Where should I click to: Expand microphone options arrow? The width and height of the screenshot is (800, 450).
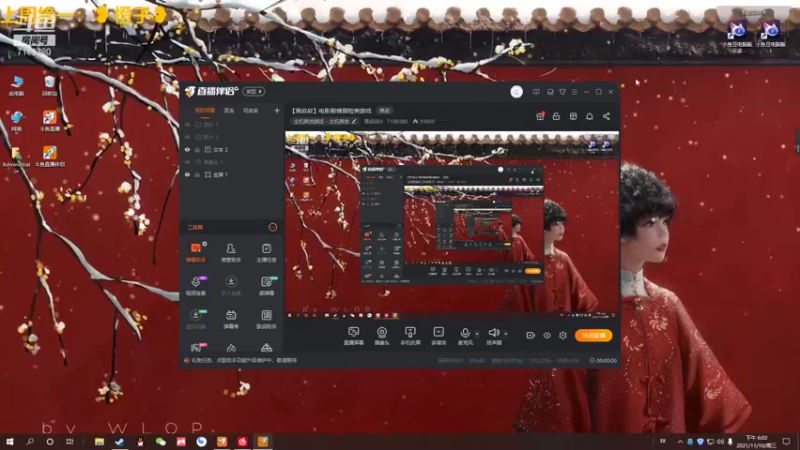click(477, 334)
